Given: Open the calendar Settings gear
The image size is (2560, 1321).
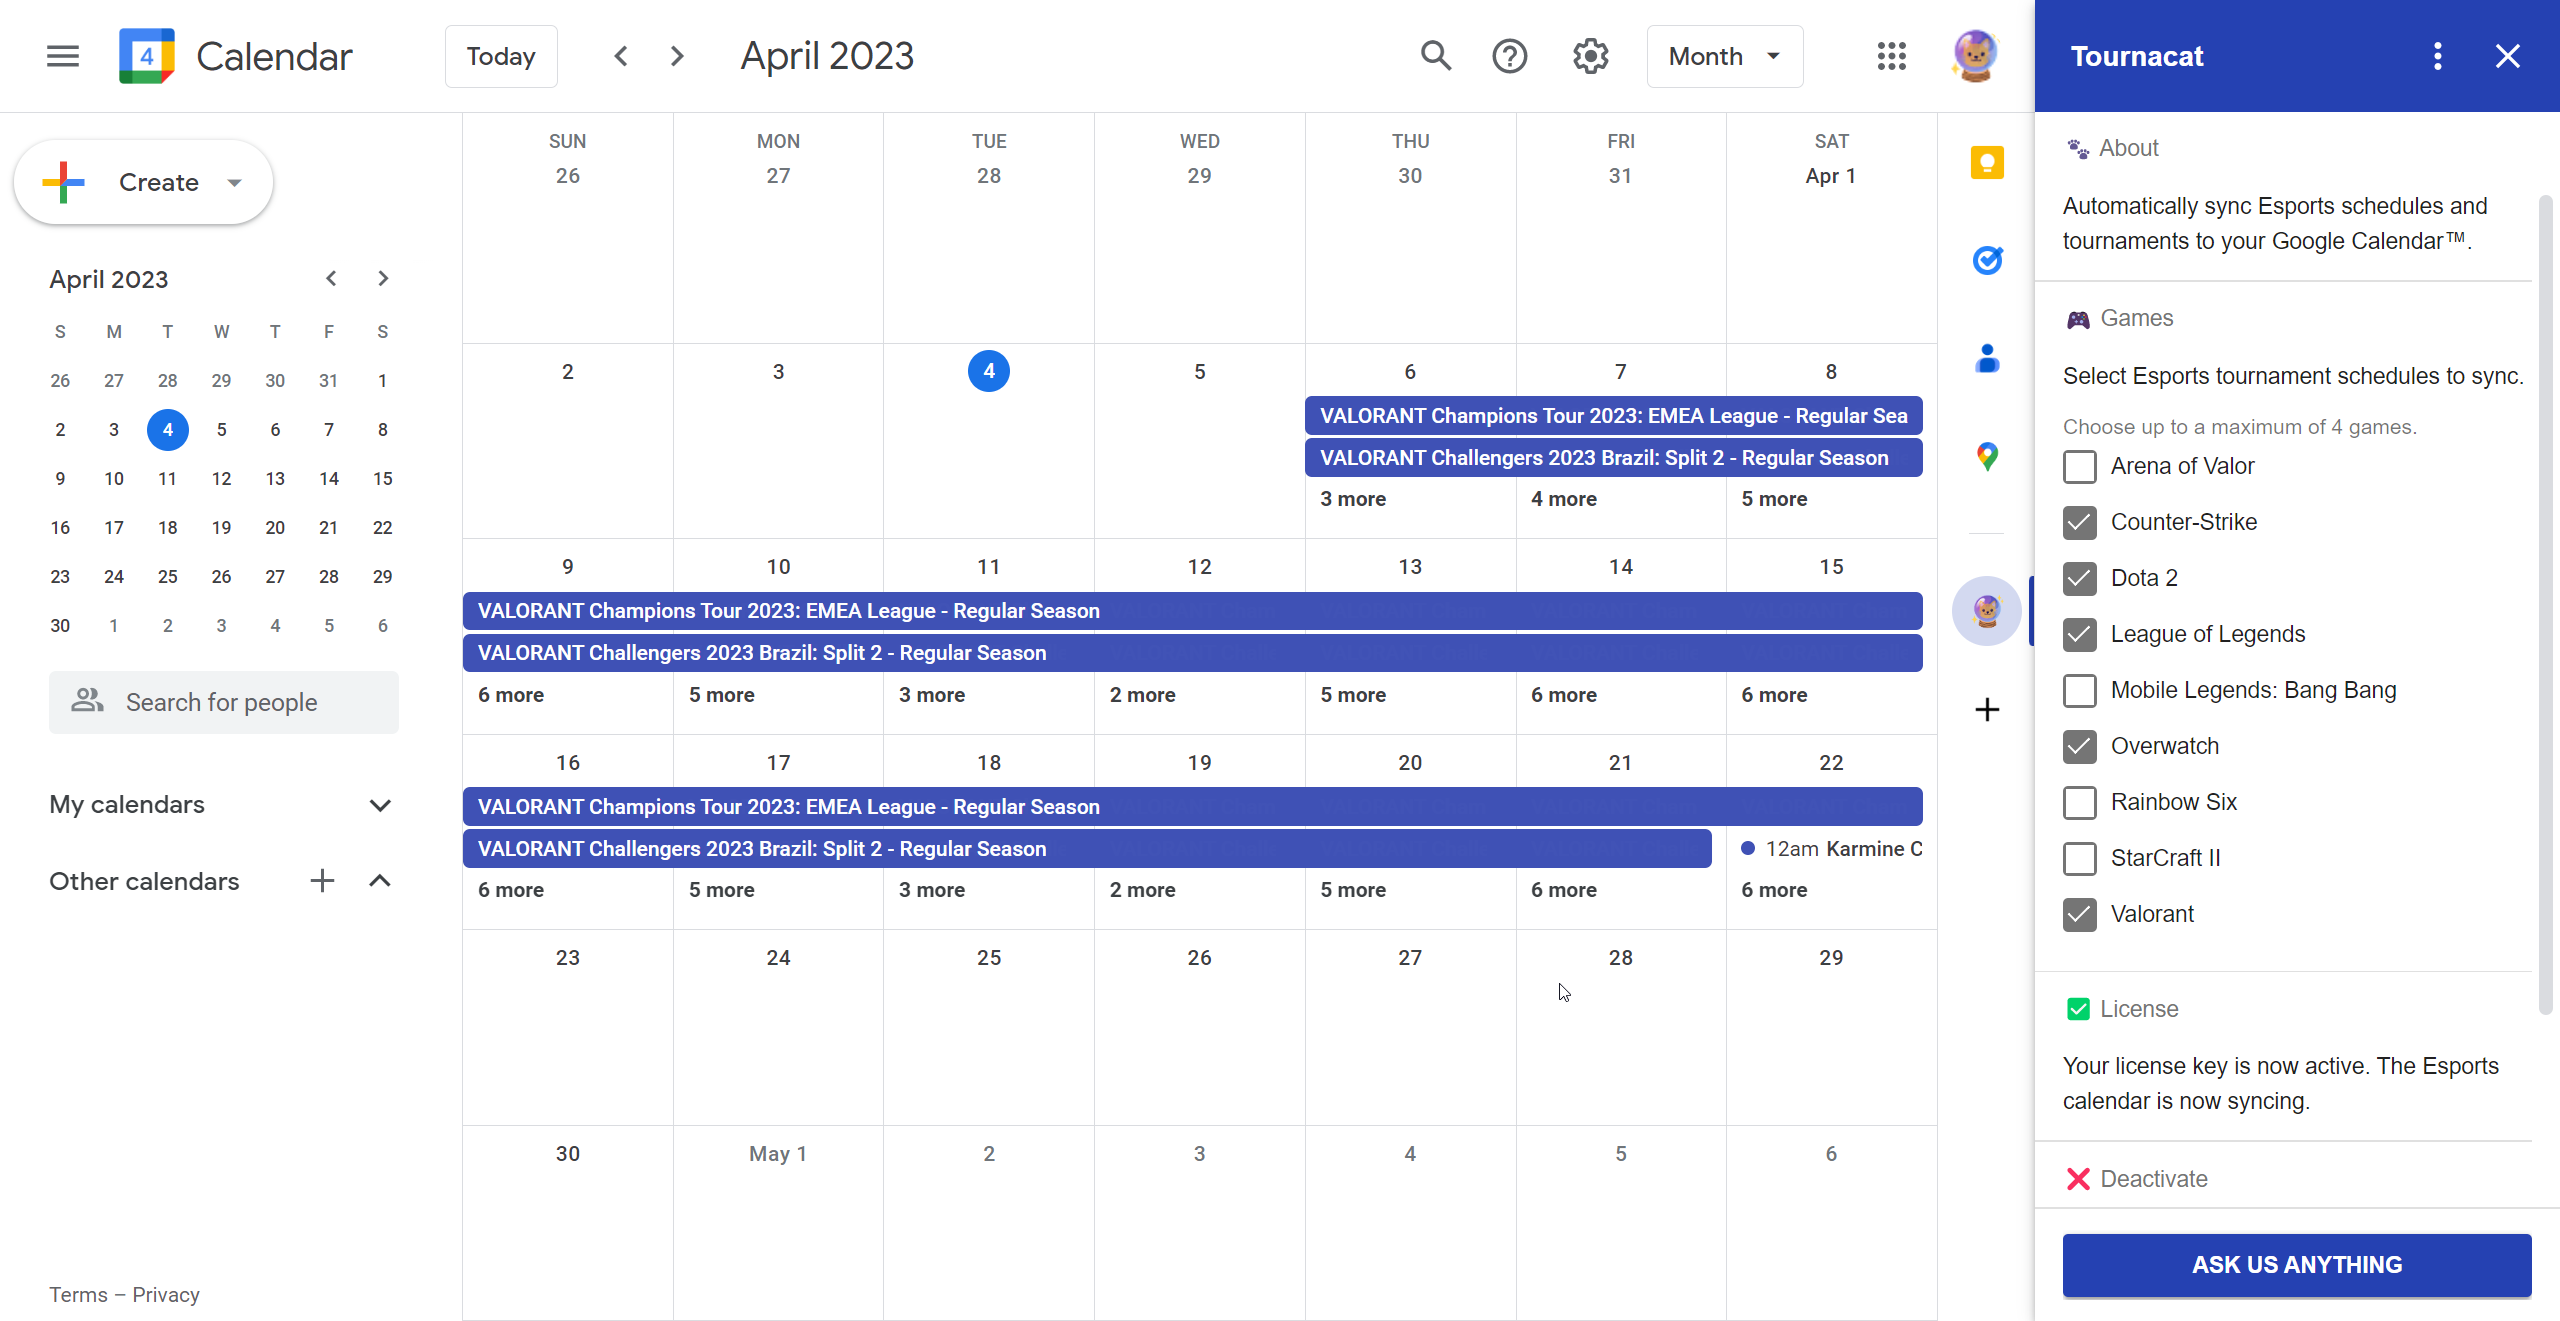Looking at the screenshot, I should (1589, 56).
